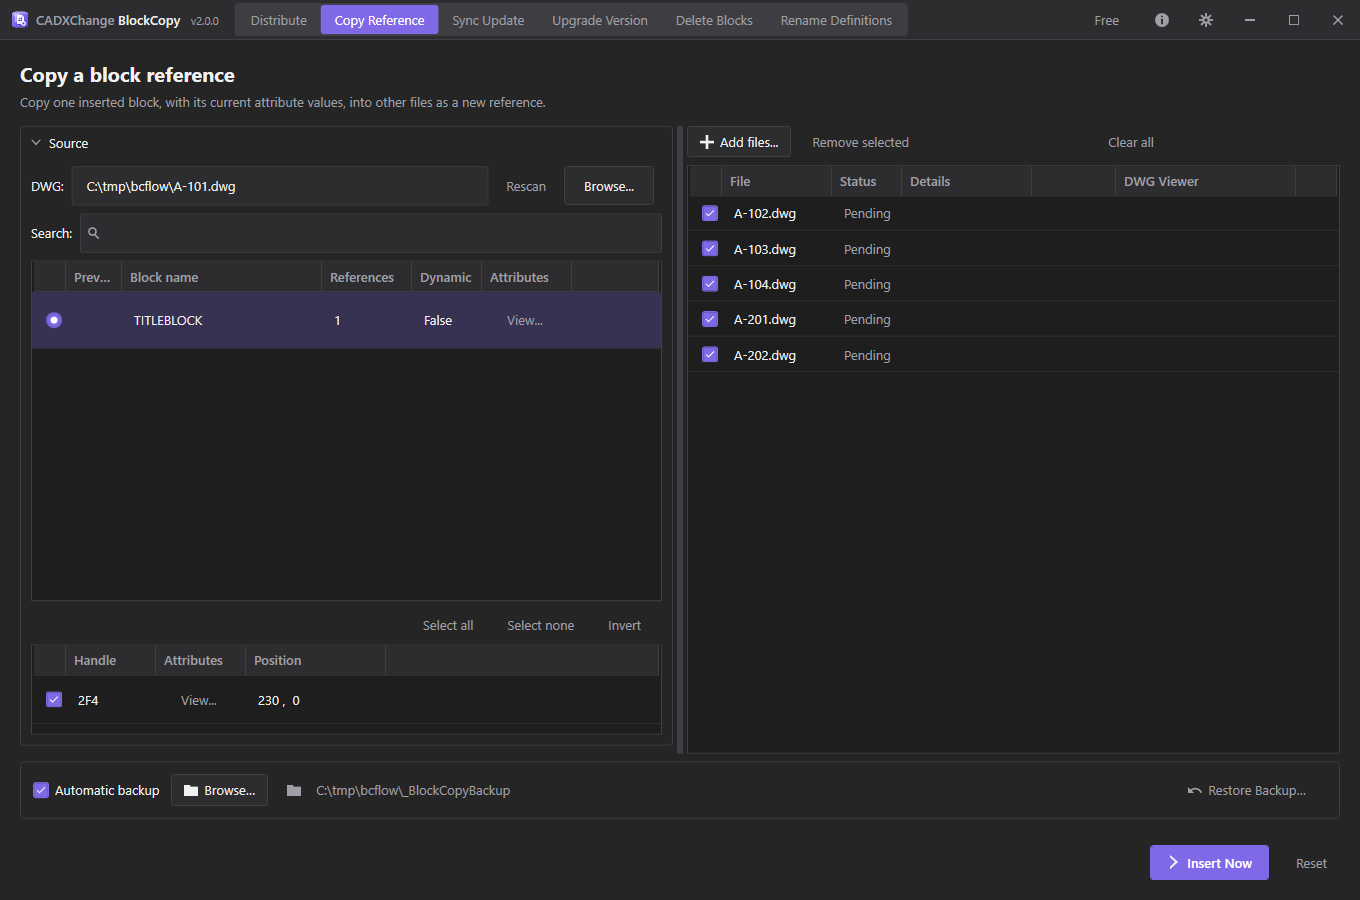Screen dimensions: 1360x900
Task: Sort by the Status column header
Action: (x=866, y=181)
